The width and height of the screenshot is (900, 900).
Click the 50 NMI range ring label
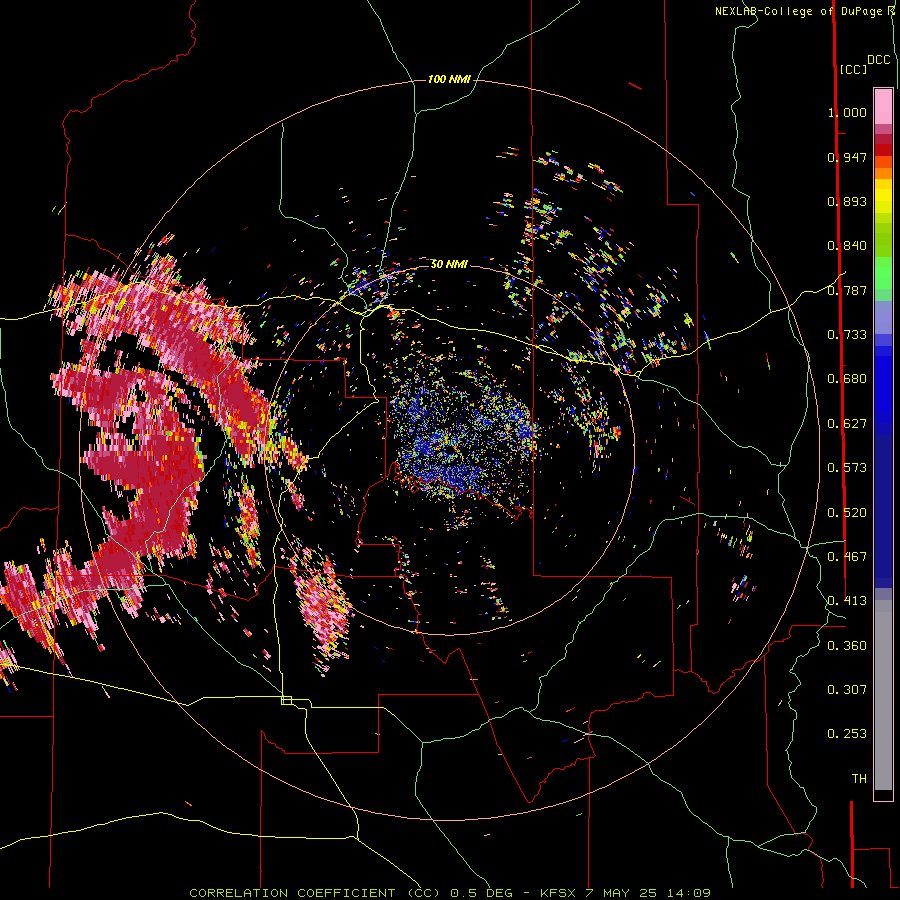coord(449,264)
